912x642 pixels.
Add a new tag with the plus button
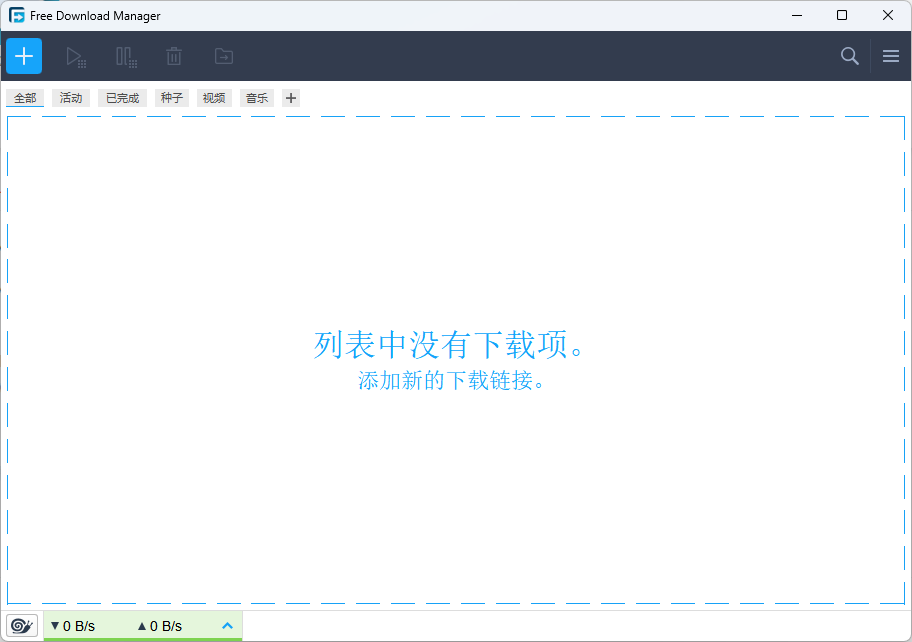coord(291,98)
